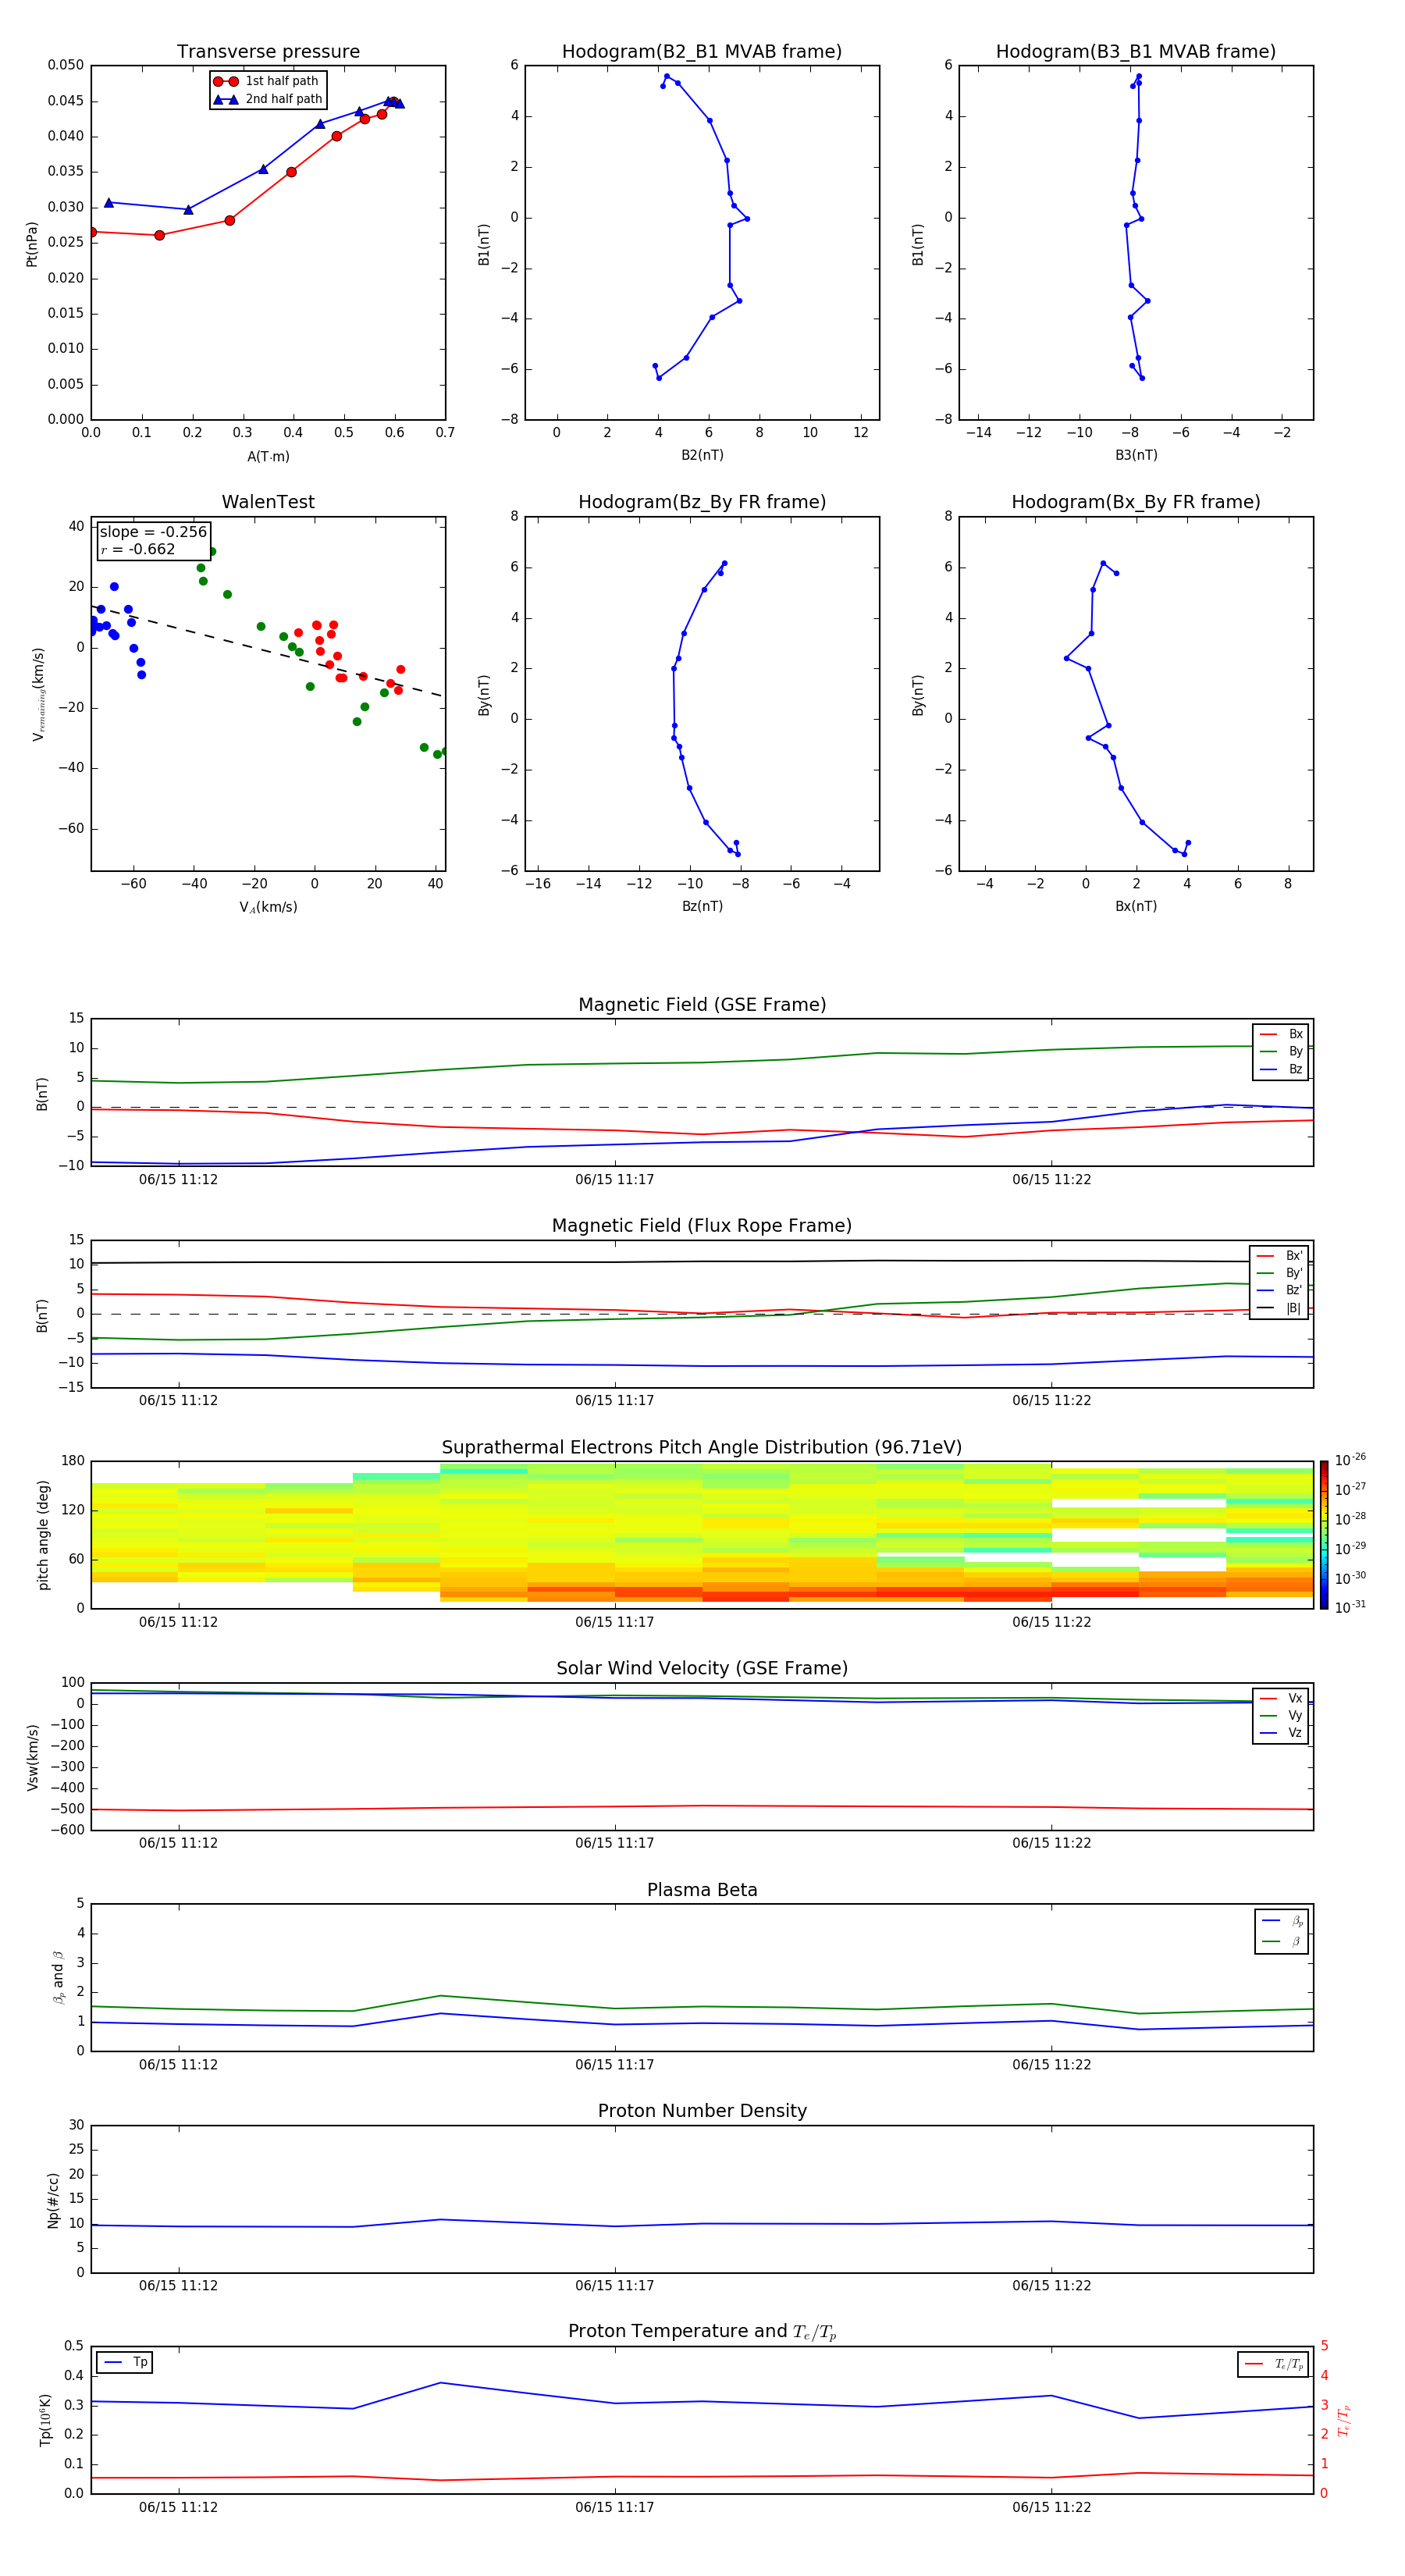Viewport: 1405px width, 2576px height.
Task: Click 'Bz' in the GSE magnetic field legend
Action: point(1295,1069)
